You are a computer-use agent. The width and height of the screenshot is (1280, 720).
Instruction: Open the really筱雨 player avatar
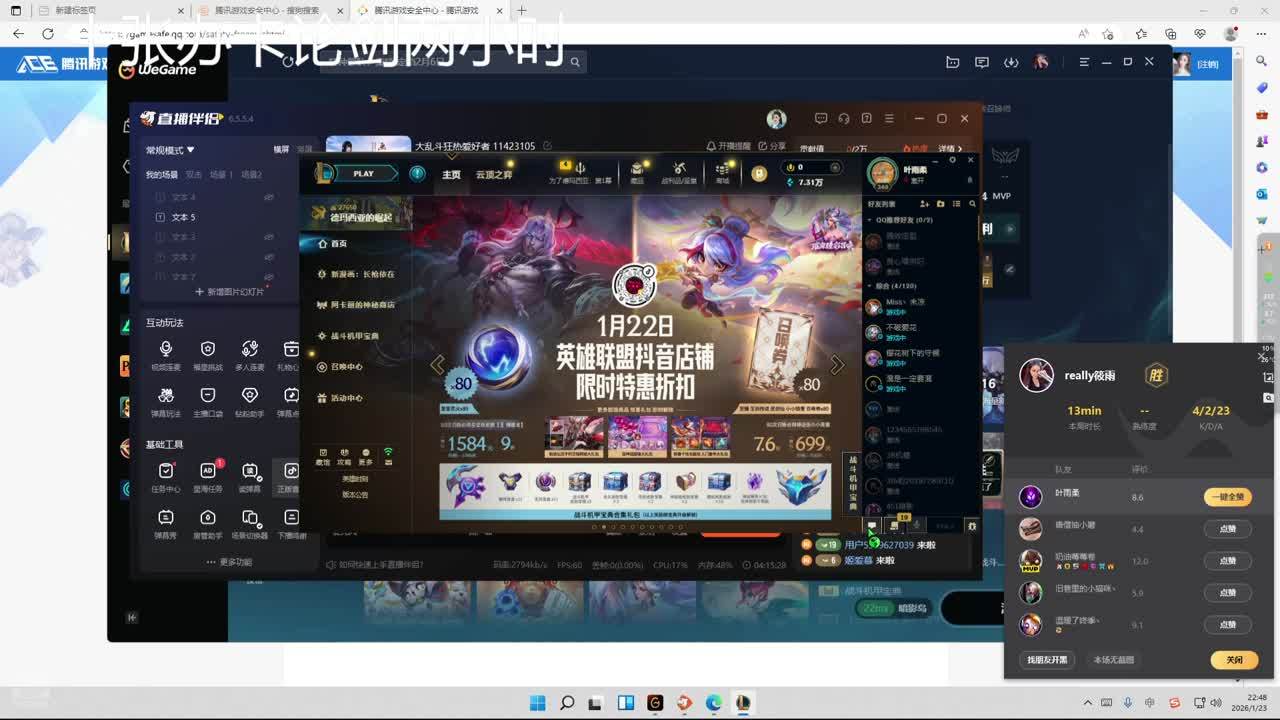point(1036,375)
